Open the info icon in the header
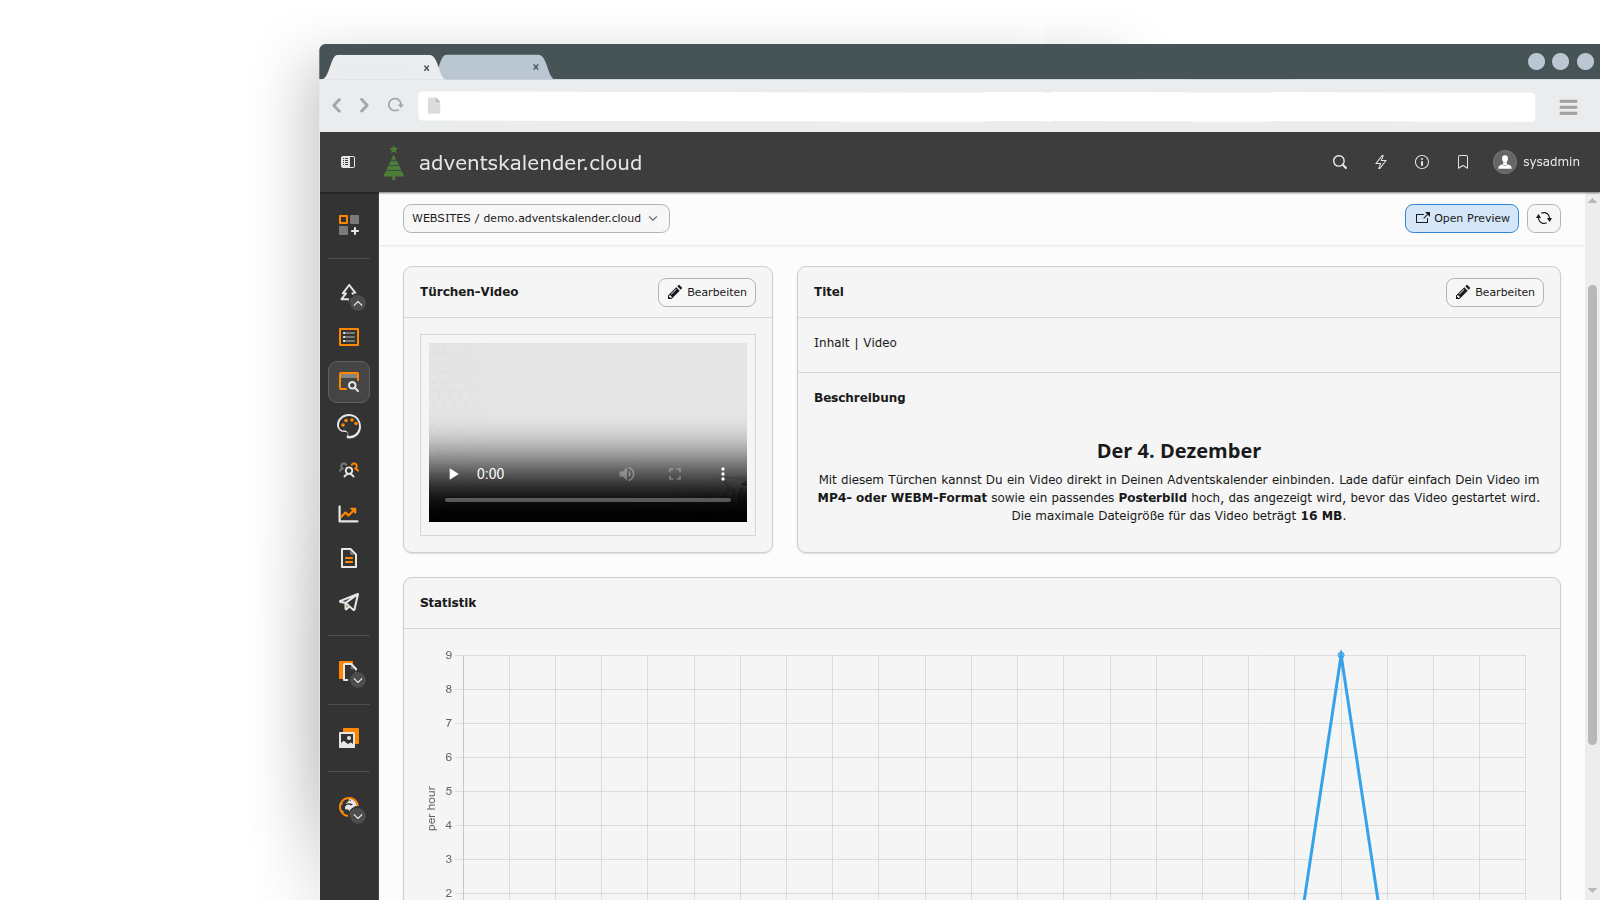This screenshot has width=1600, height=900. click(1422, 162)
